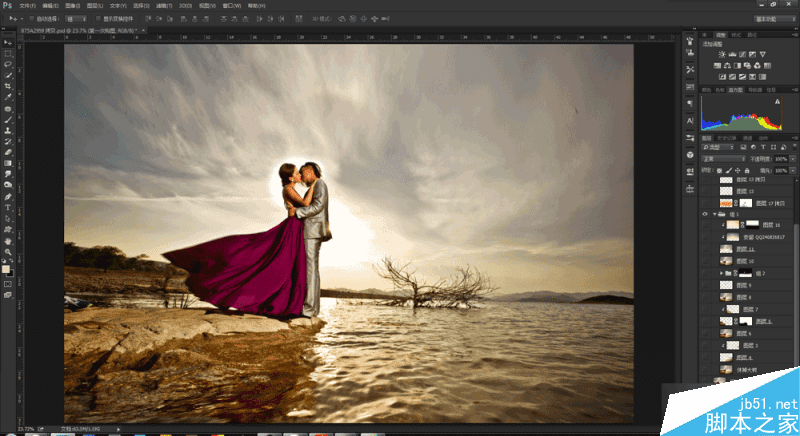Select the Hand tool in toolbox
The image size is (800, 436).
[8, 241]
